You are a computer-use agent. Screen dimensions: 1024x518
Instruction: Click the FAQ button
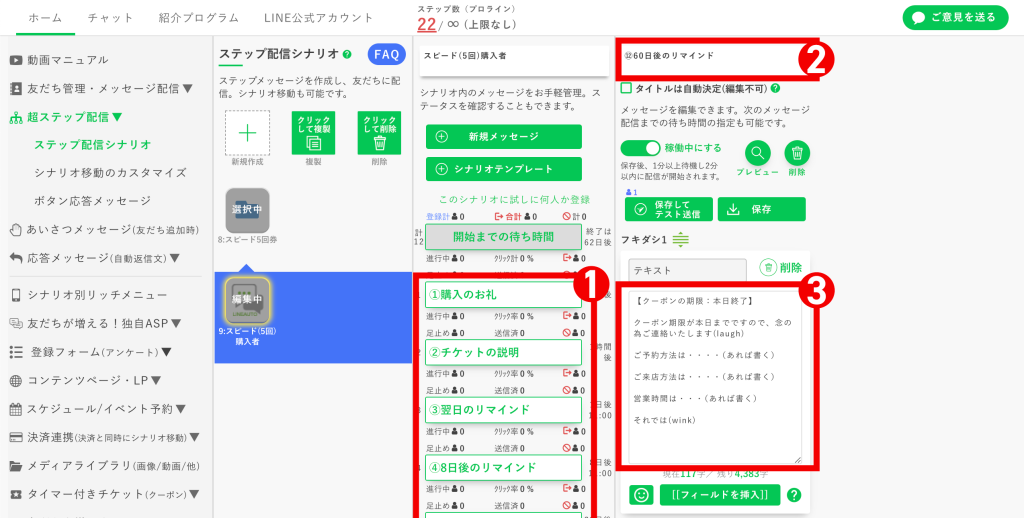[387, 55]
